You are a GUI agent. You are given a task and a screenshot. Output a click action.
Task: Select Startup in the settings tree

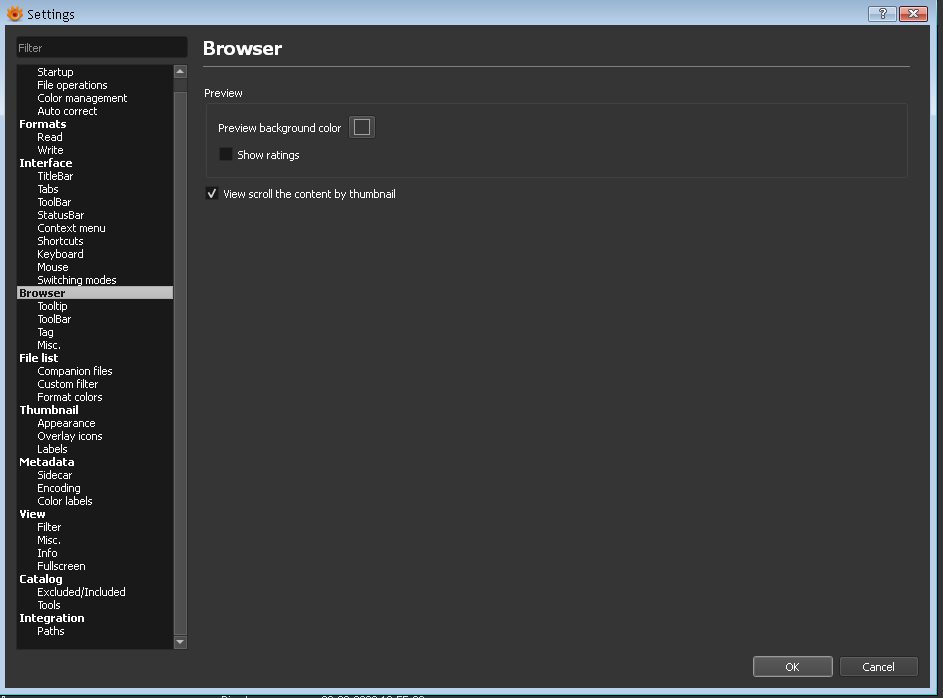[x=55, y=72]
